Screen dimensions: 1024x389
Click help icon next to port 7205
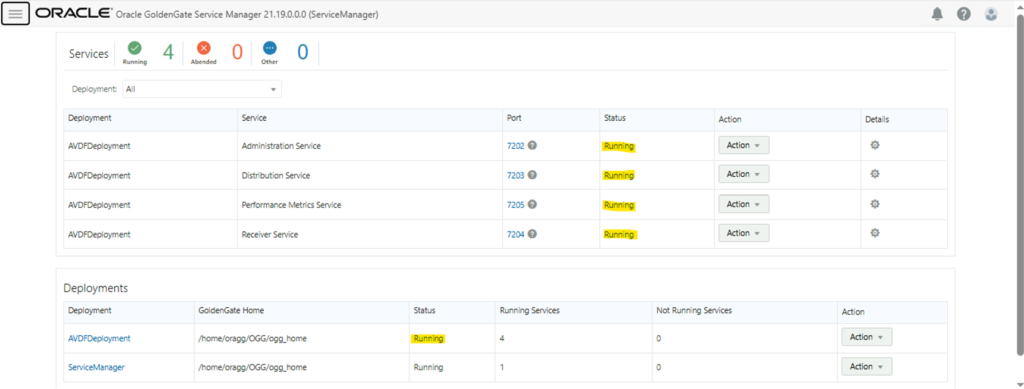(x=532, y=204)
